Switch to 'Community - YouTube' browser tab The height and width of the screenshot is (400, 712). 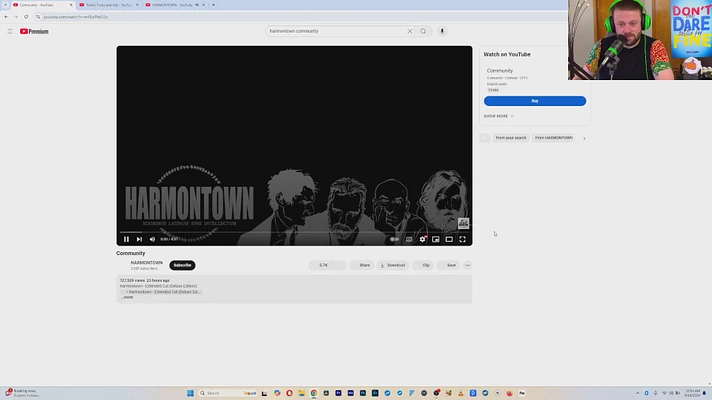[x=42, y=5]
